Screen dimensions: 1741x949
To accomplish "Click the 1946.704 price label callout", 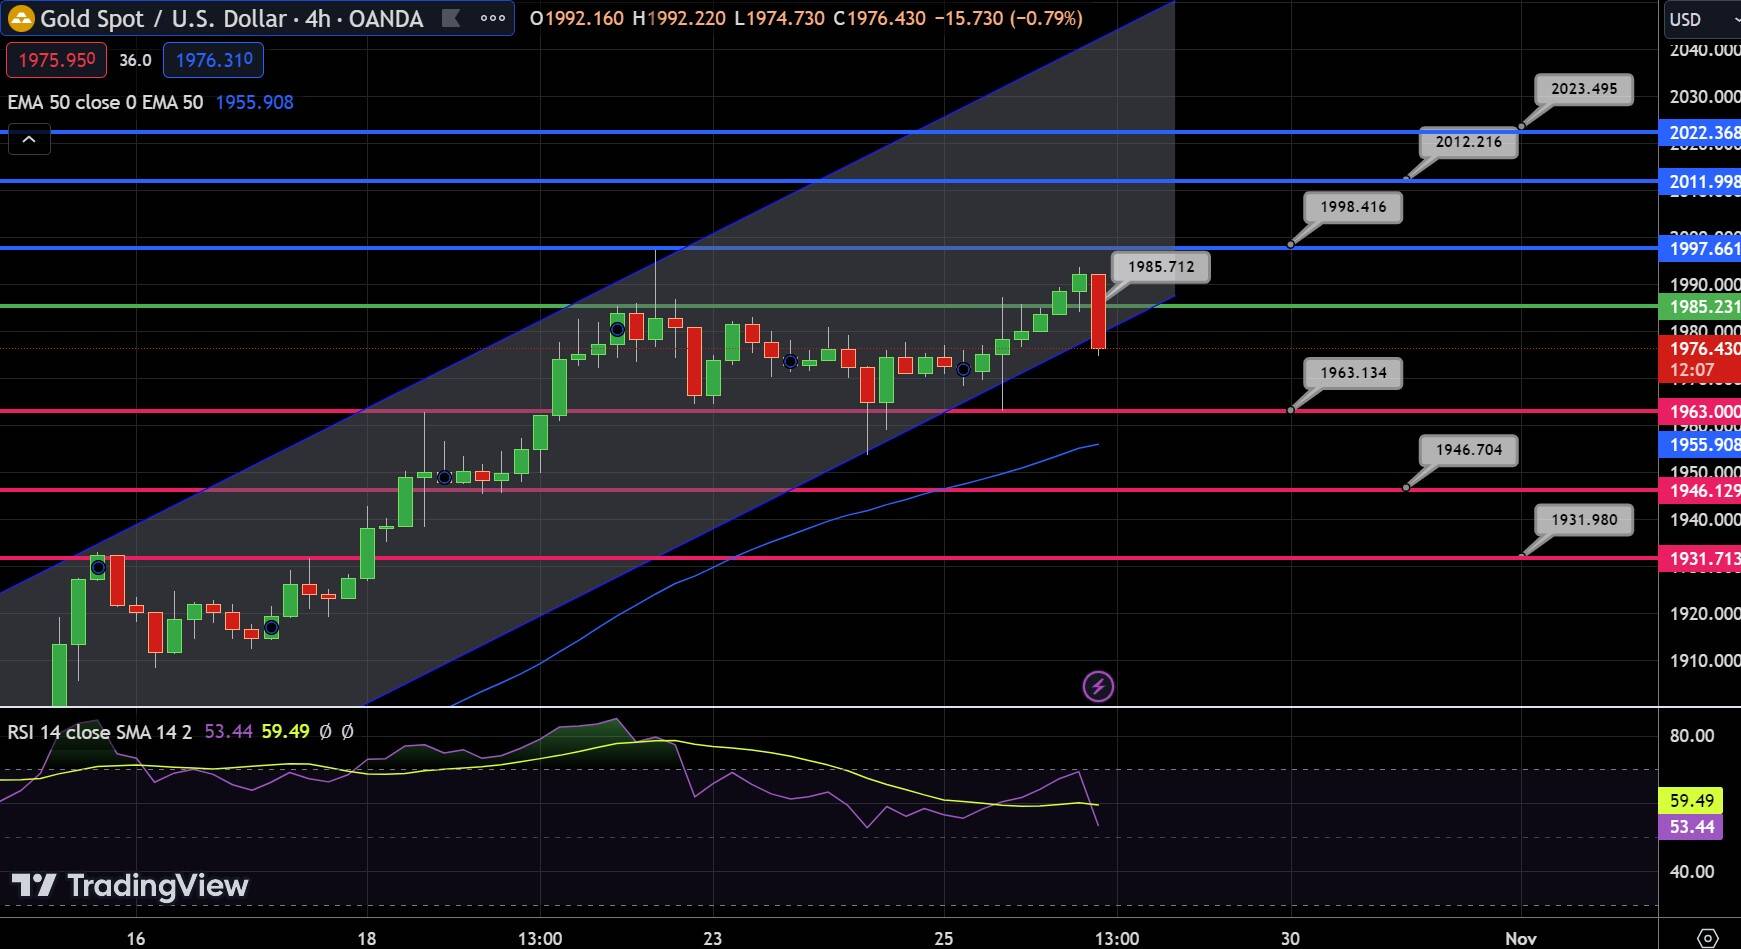I will (1468, 450).
